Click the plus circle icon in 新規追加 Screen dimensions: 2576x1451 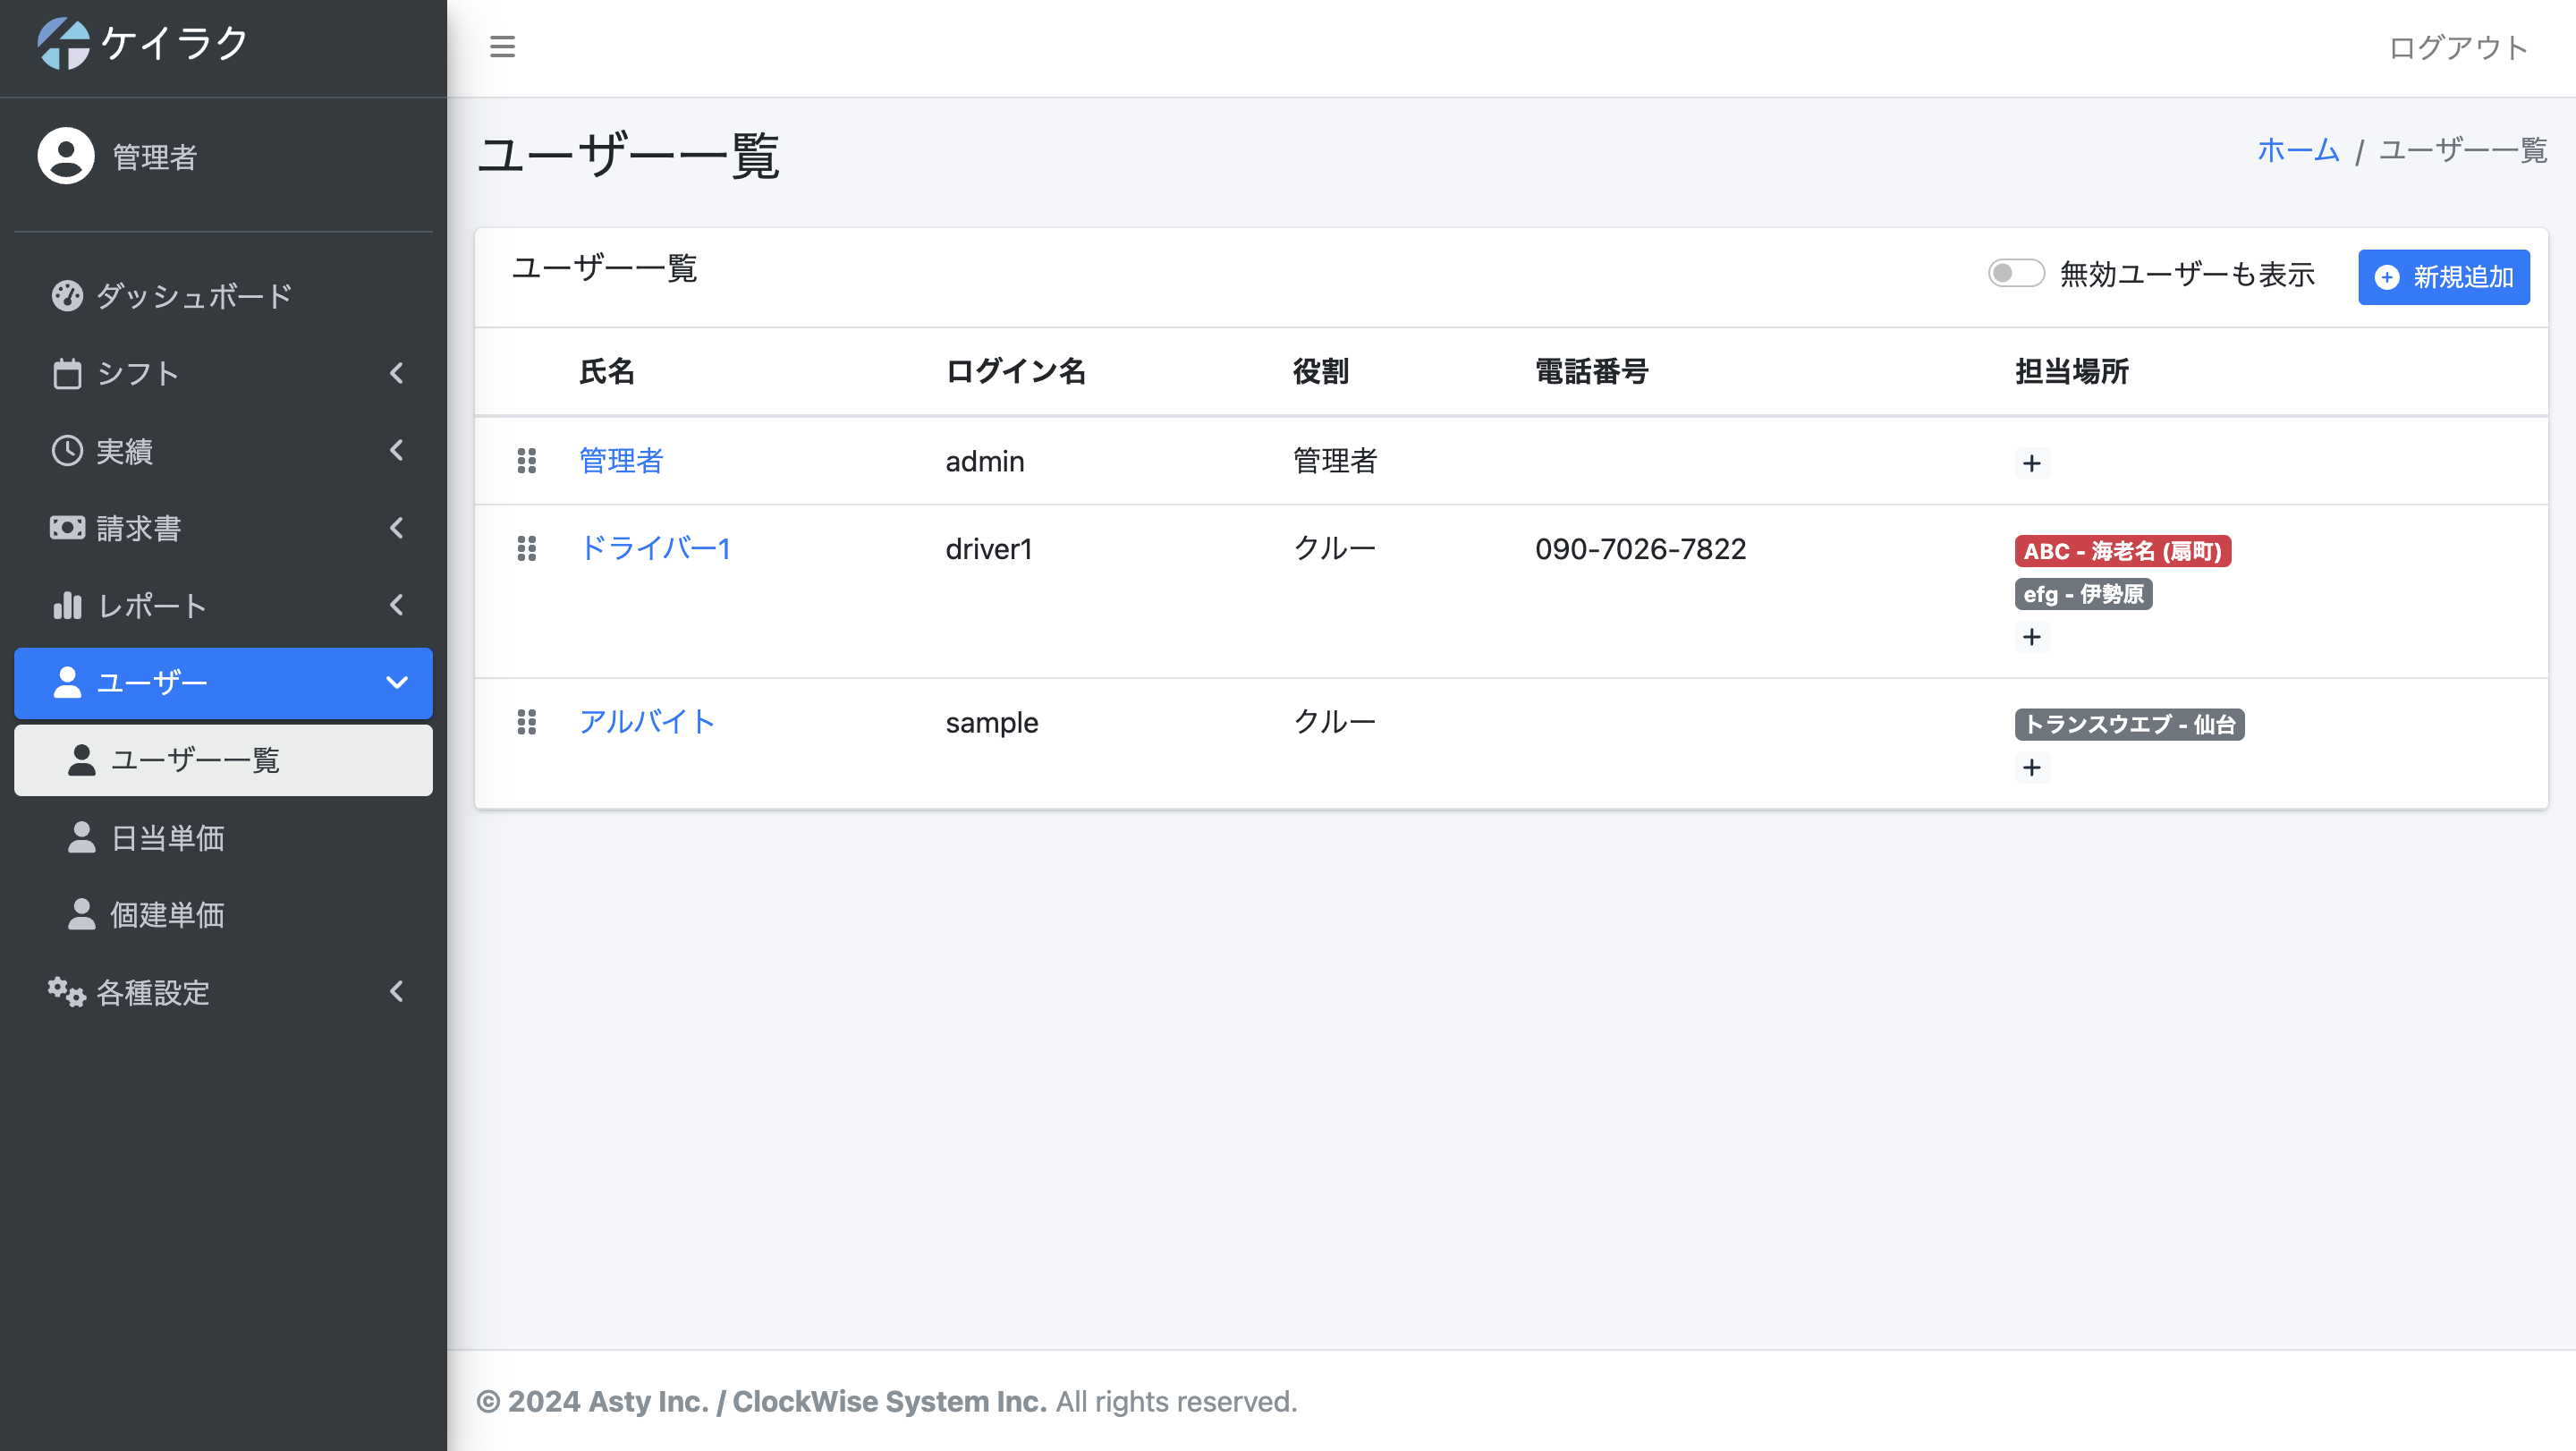click(x=2387, y=277)
